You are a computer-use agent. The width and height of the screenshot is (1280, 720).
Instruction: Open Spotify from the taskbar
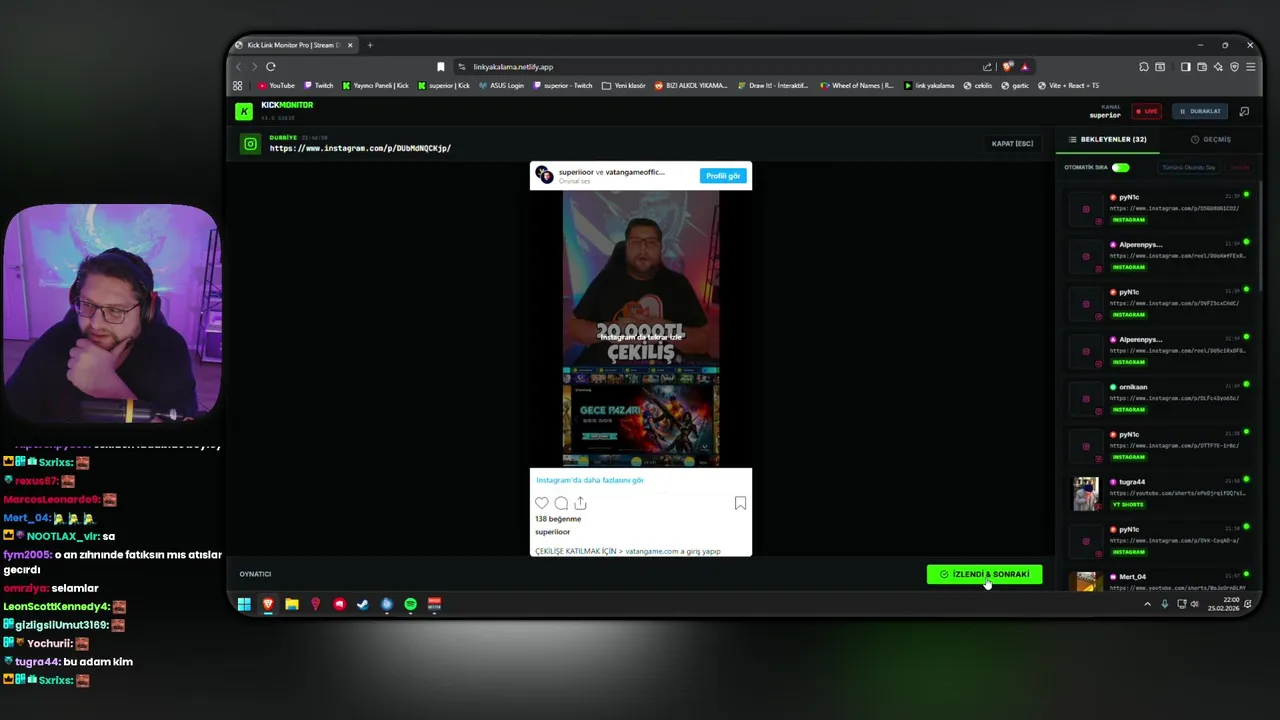tap(410, 604)
